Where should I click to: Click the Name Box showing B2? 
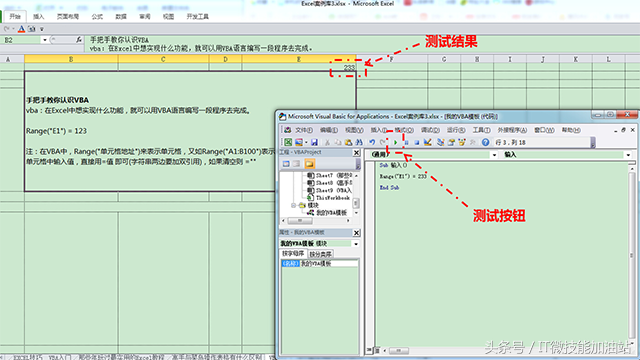pyautogui.click(x=21, y=40)
